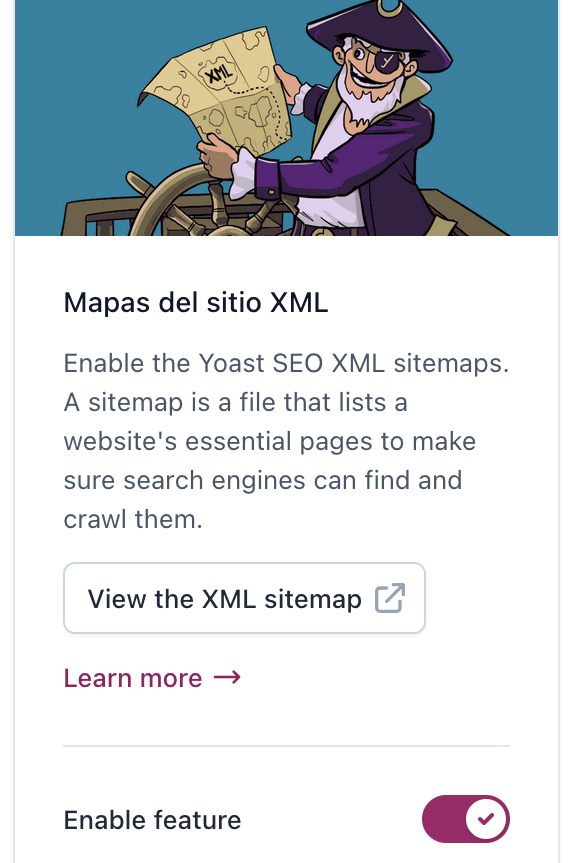Click the pirate's eyepatch with Yoast logo
This screenshot has width=572, height=863.
click(389, 62)
